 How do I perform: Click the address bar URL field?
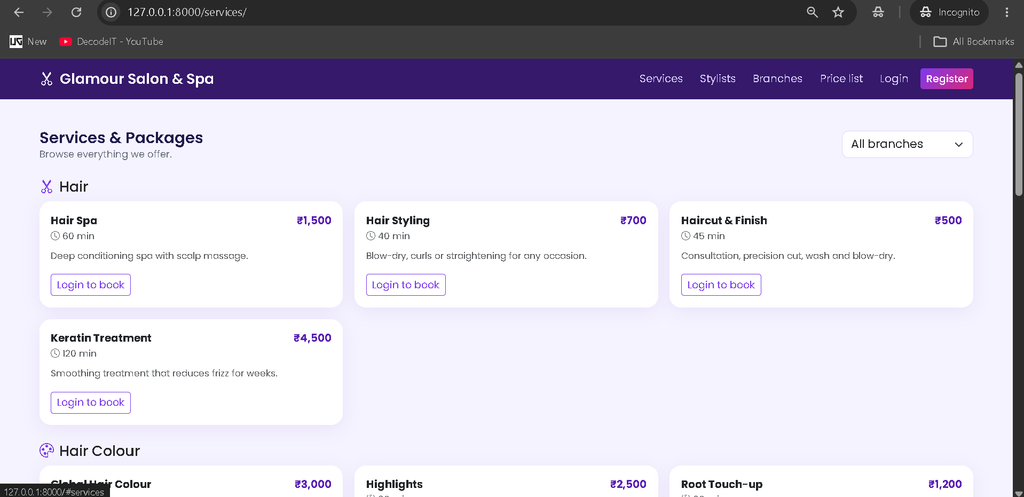457,12
